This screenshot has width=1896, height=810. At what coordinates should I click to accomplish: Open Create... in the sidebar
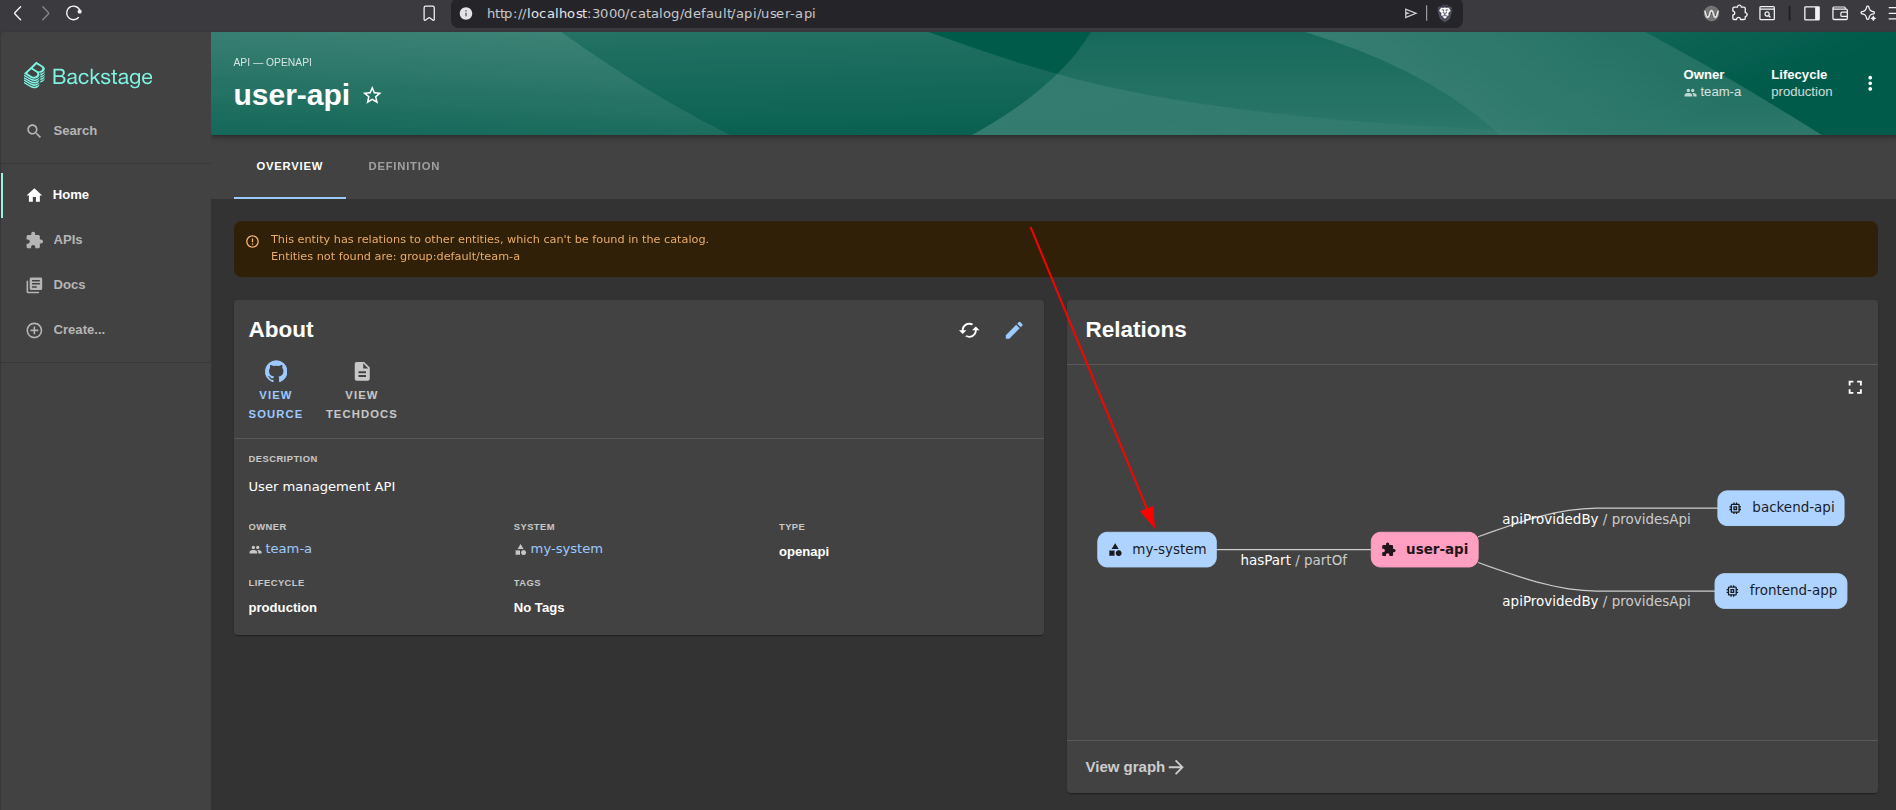coord(105,330)
